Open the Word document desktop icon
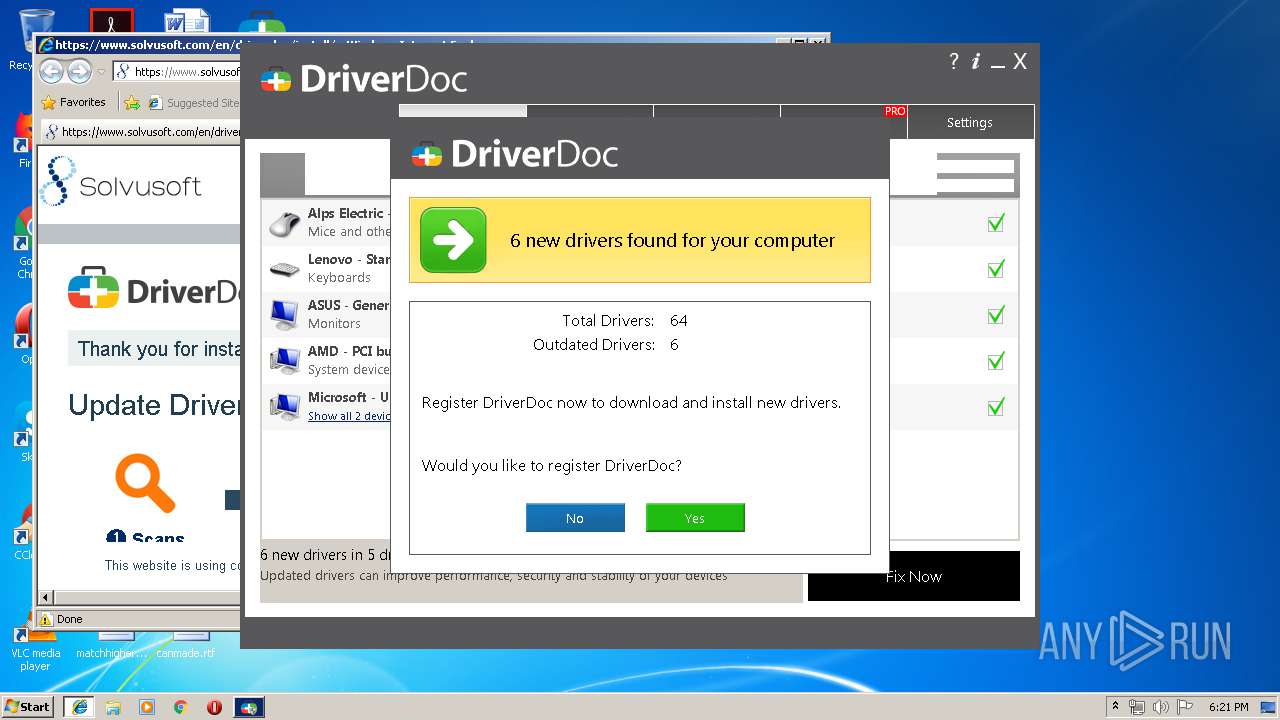 tap(186, 22)
